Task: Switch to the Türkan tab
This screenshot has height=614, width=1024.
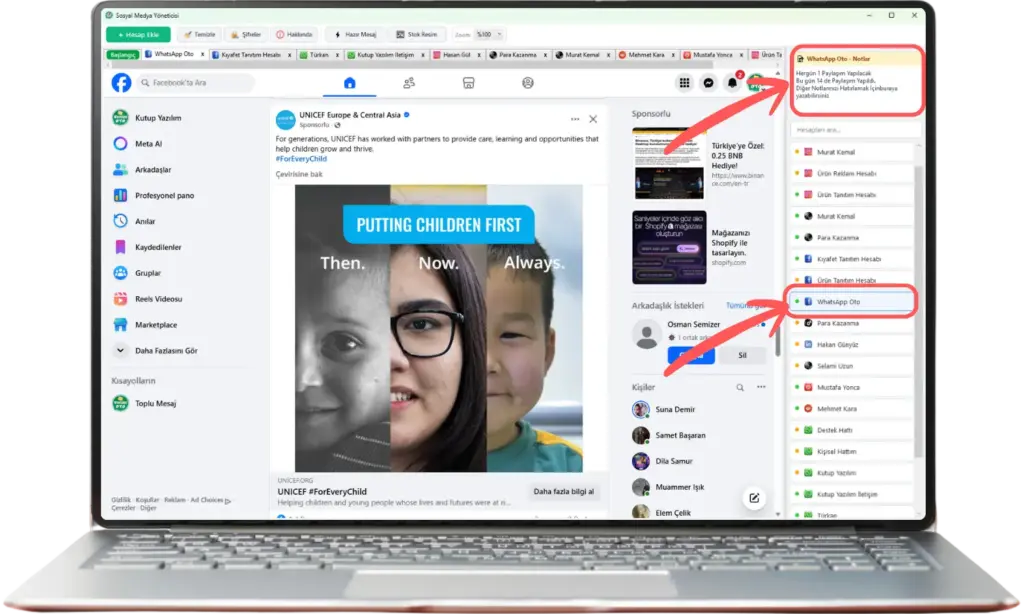Action: (x=319, y=55)
